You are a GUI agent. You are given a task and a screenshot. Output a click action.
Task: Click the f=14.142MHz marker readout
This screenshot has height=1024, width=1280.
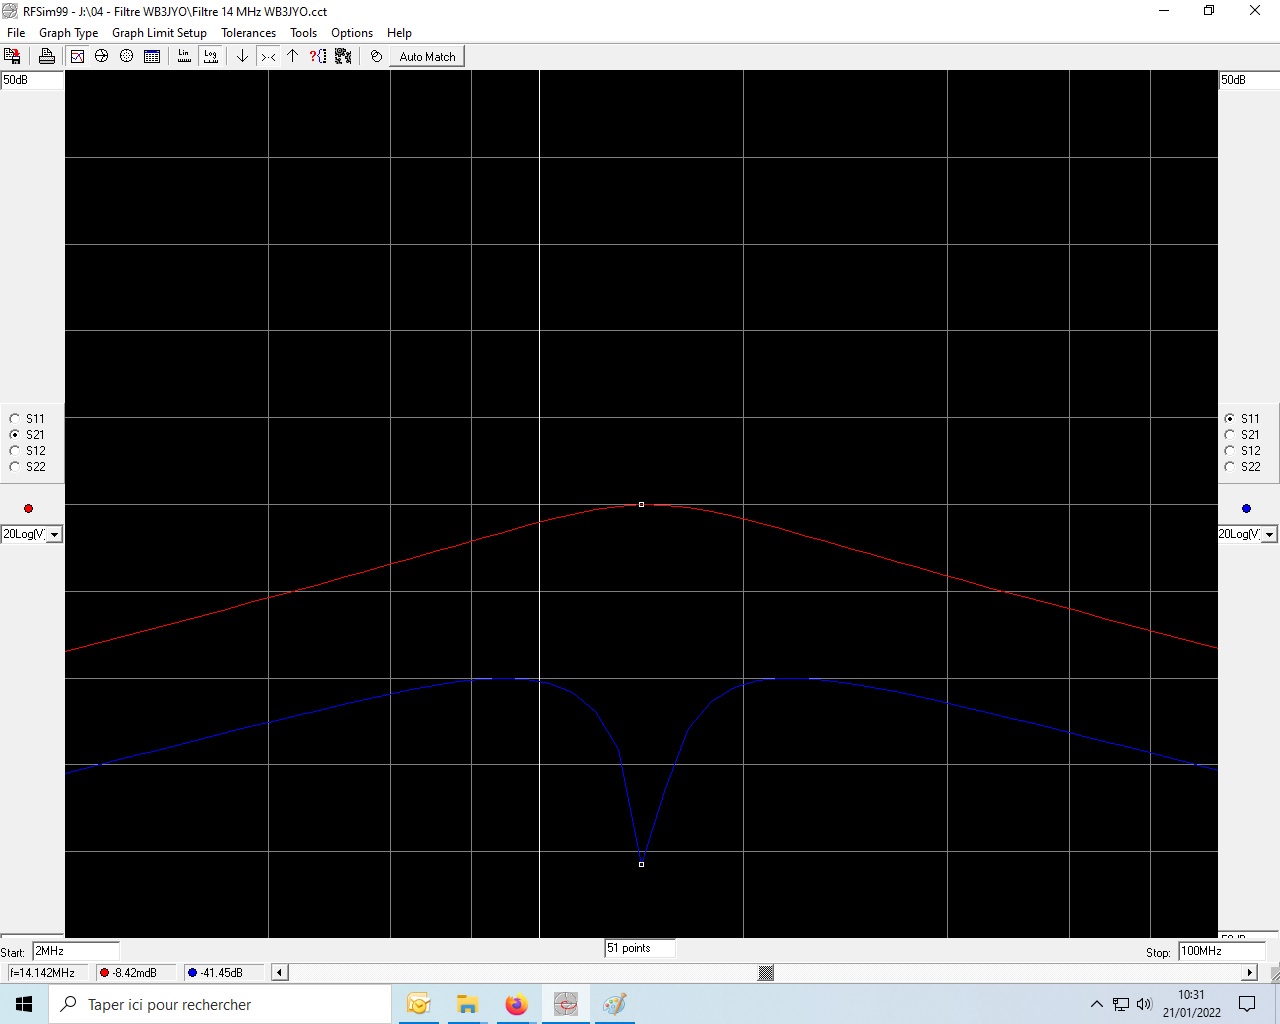pos(47,972)
